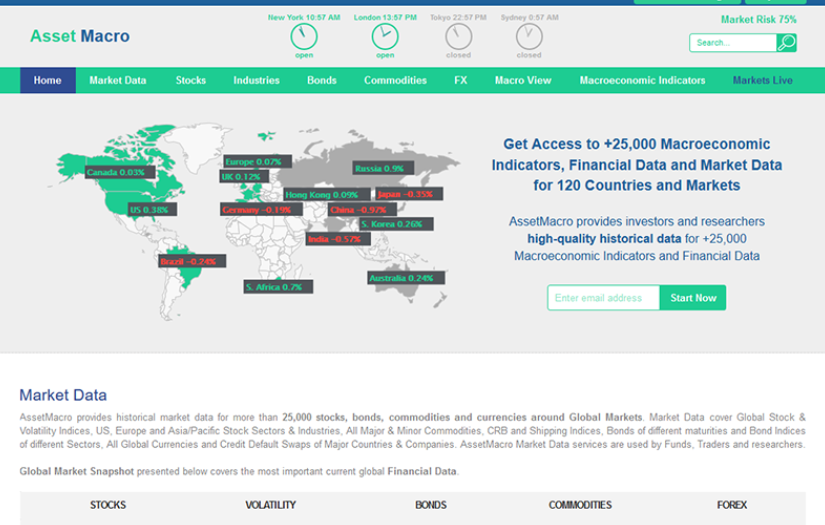Click the China -0.97% map label
Viewport: 825px width, 525px height.
pyautogui.click(x=363, y=210)
